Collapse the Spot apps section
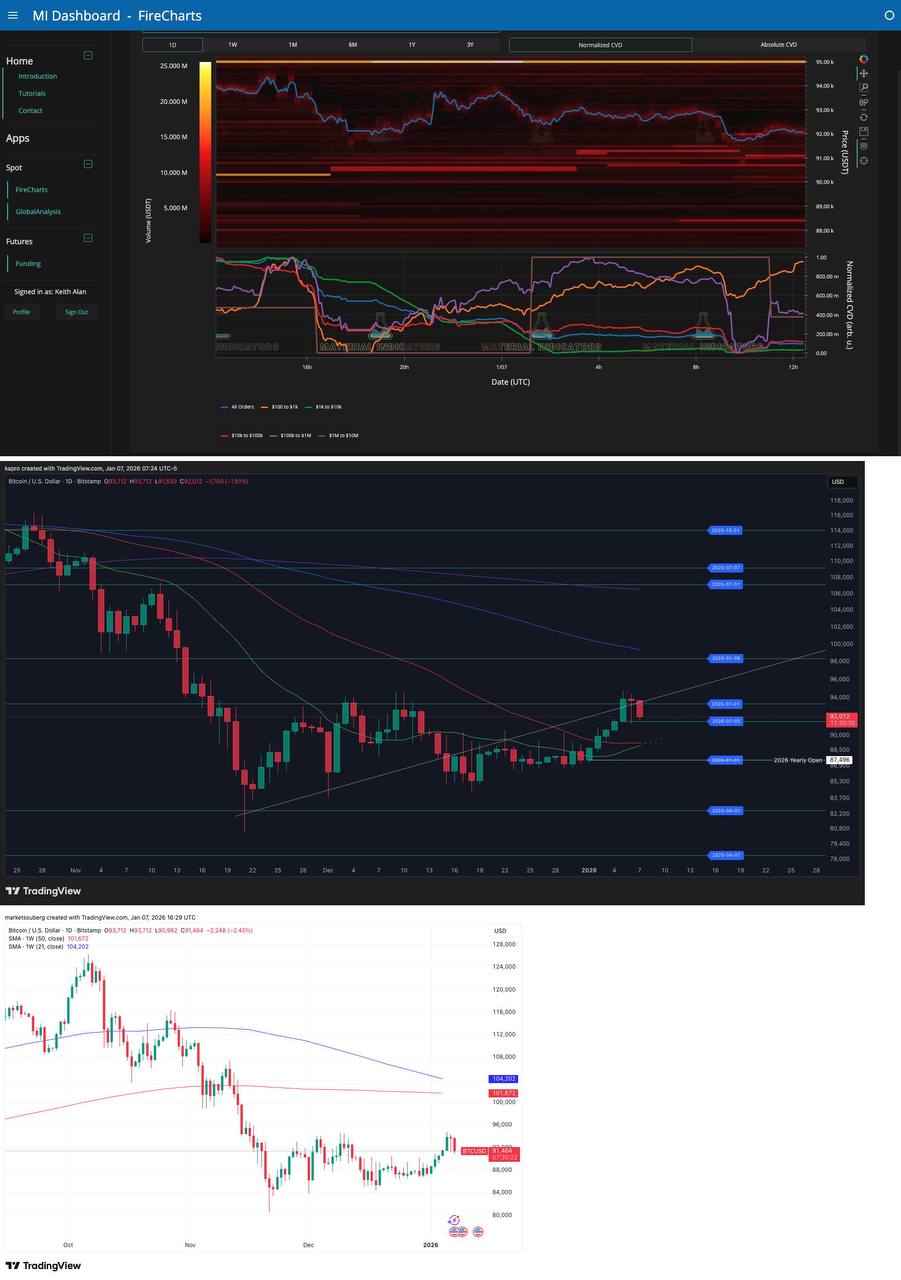Image resolution: width=901 pixels, height=1280 pixels. click(88, 164)
